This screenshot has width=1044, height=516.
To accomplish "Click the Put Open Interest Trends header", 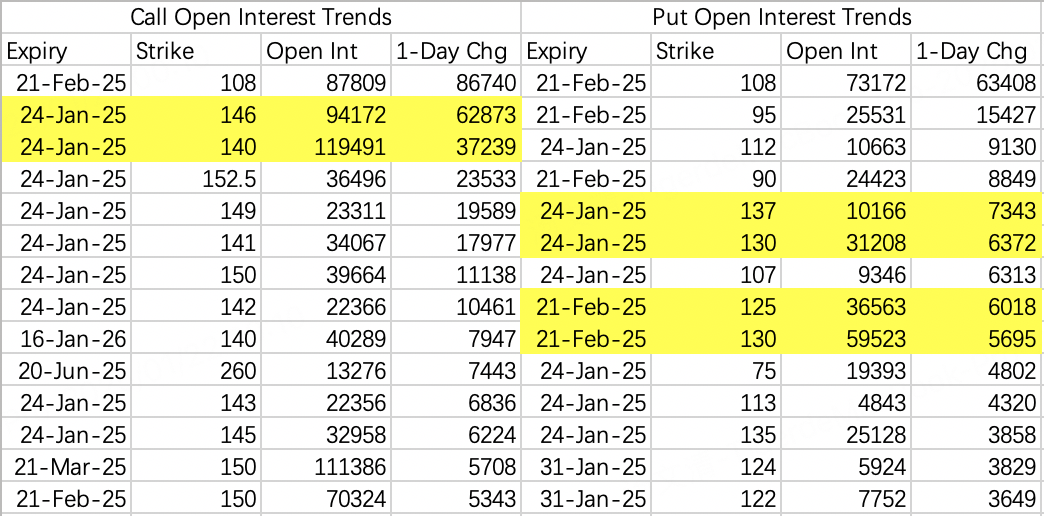I will click(x=782, y=17).
